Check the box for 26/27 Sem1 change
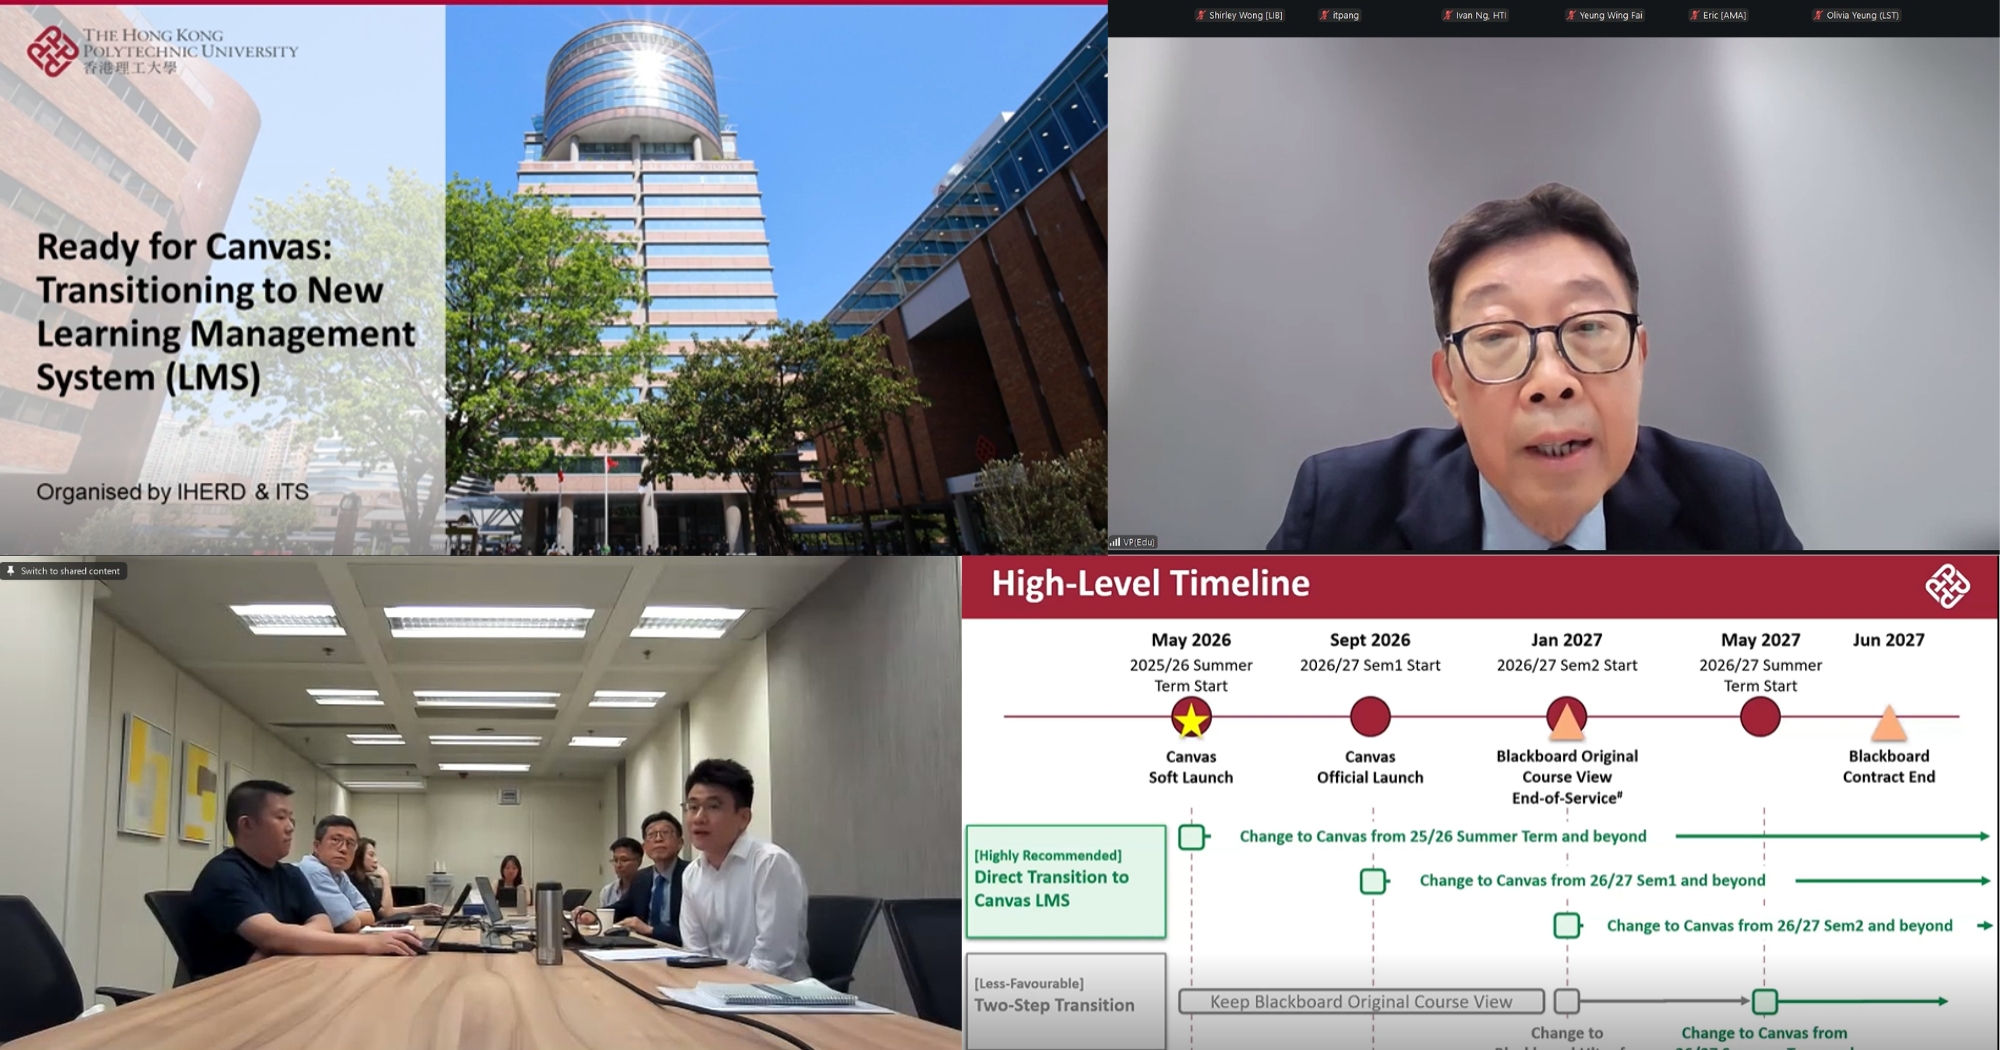Viewport: 2000px width, 1050px height. coord(1372,881)
